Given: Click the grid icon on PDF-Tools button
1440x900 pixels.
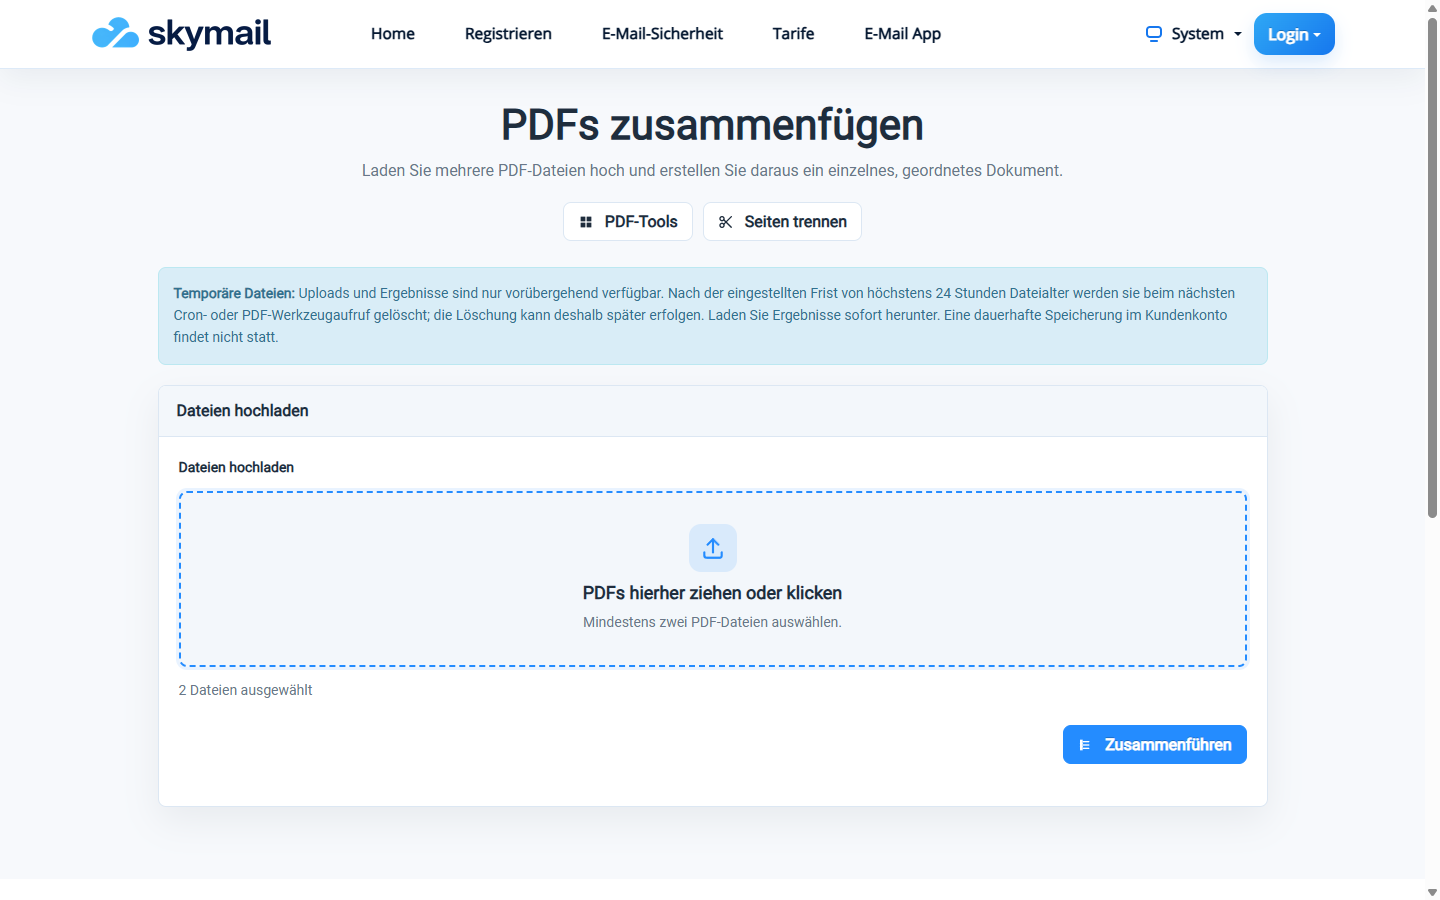Looking at the screenshot, I should (x=586, y=222).
